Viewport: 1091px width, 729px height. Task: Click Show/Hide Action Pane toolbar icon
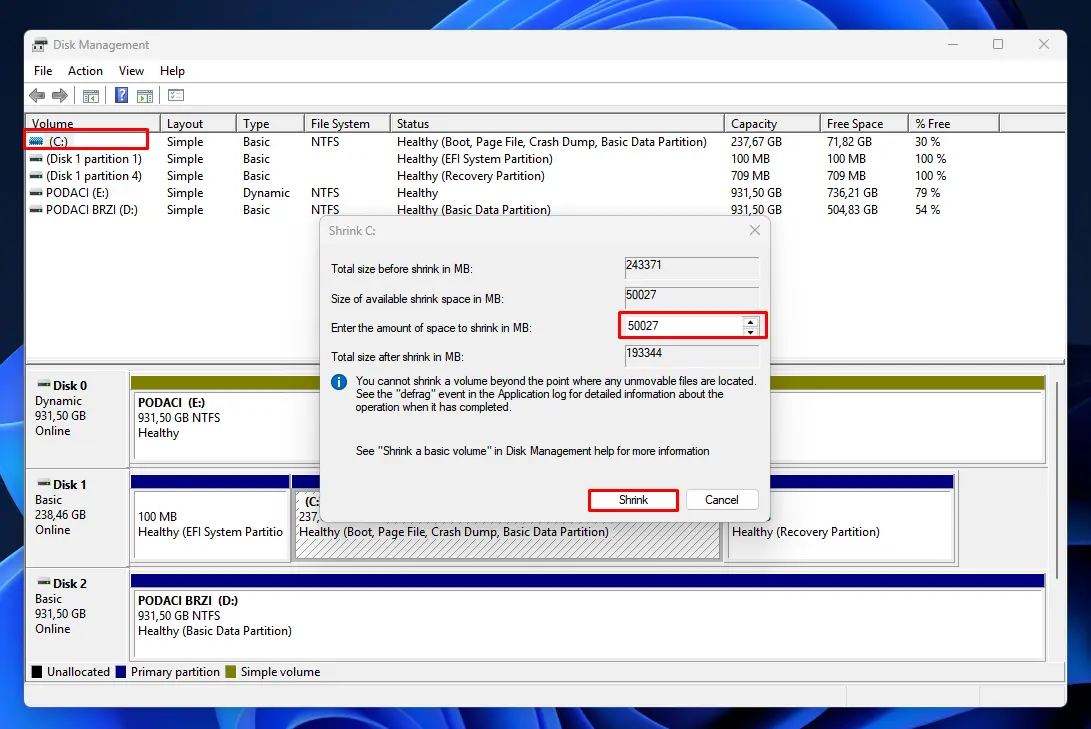point(145,96)
